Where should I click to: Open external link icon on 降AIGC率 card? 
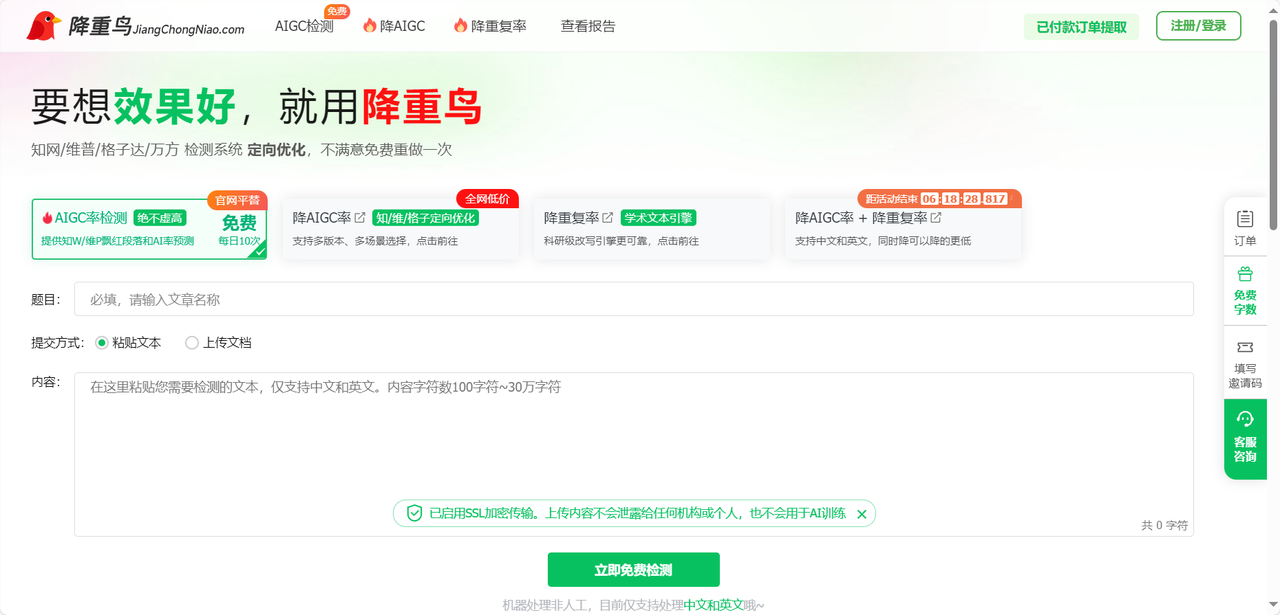360,217
